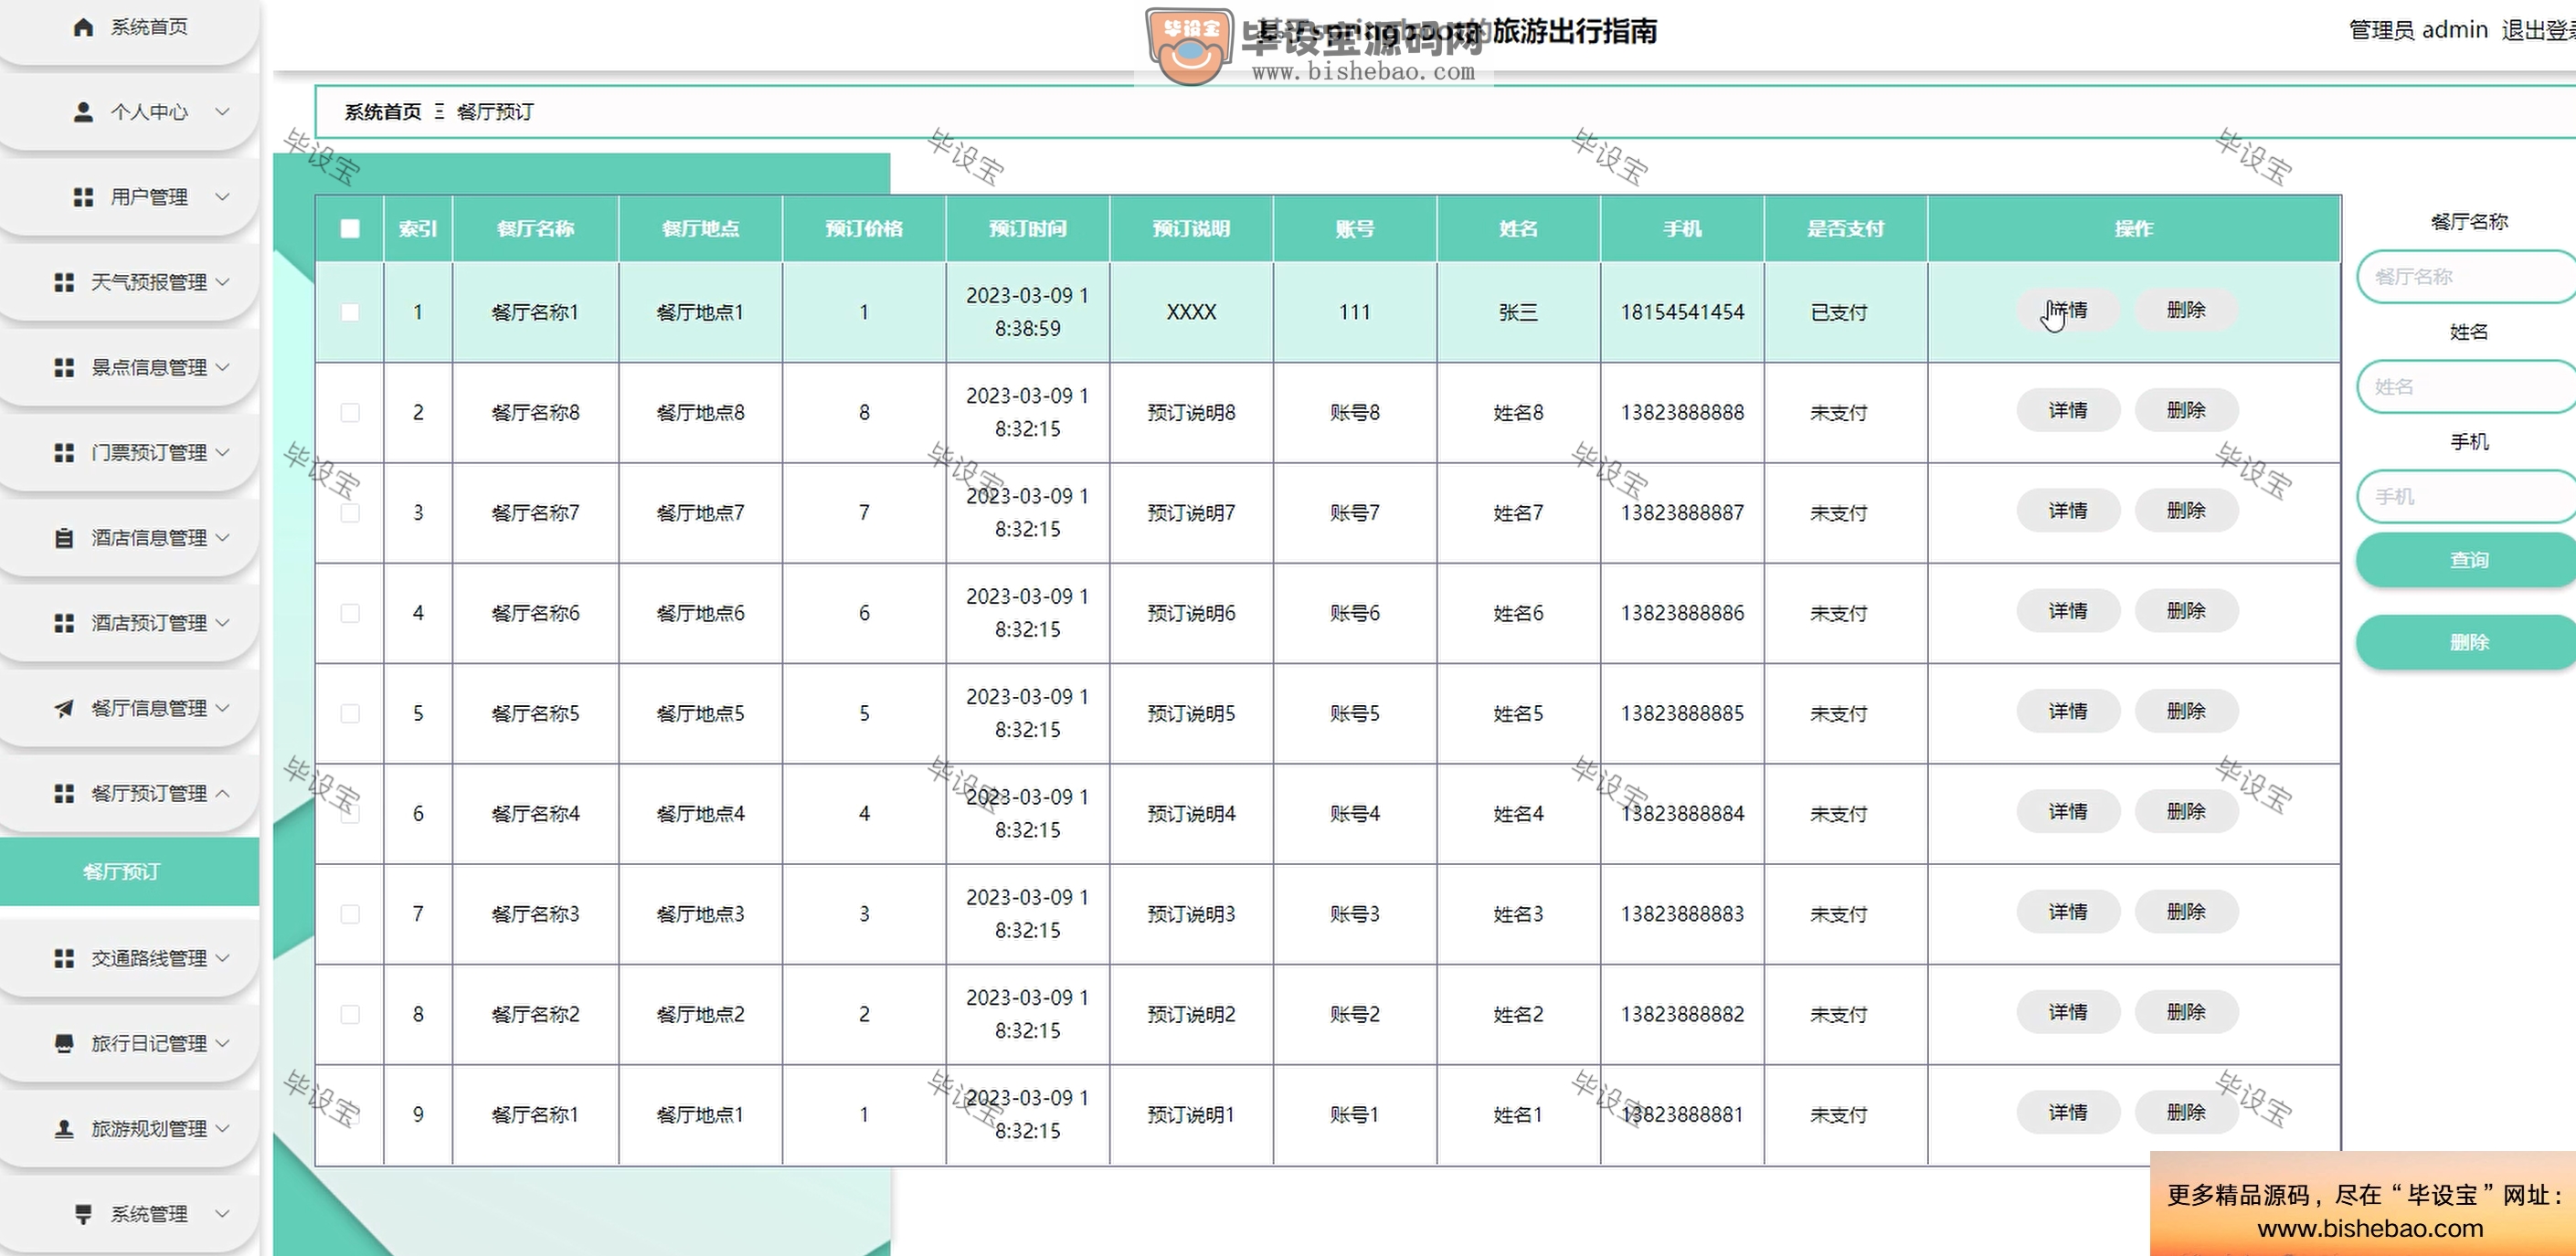Check the checkbox for row 餐厅名称2
The image size is (2576, 1256).
click(350, 1014)
